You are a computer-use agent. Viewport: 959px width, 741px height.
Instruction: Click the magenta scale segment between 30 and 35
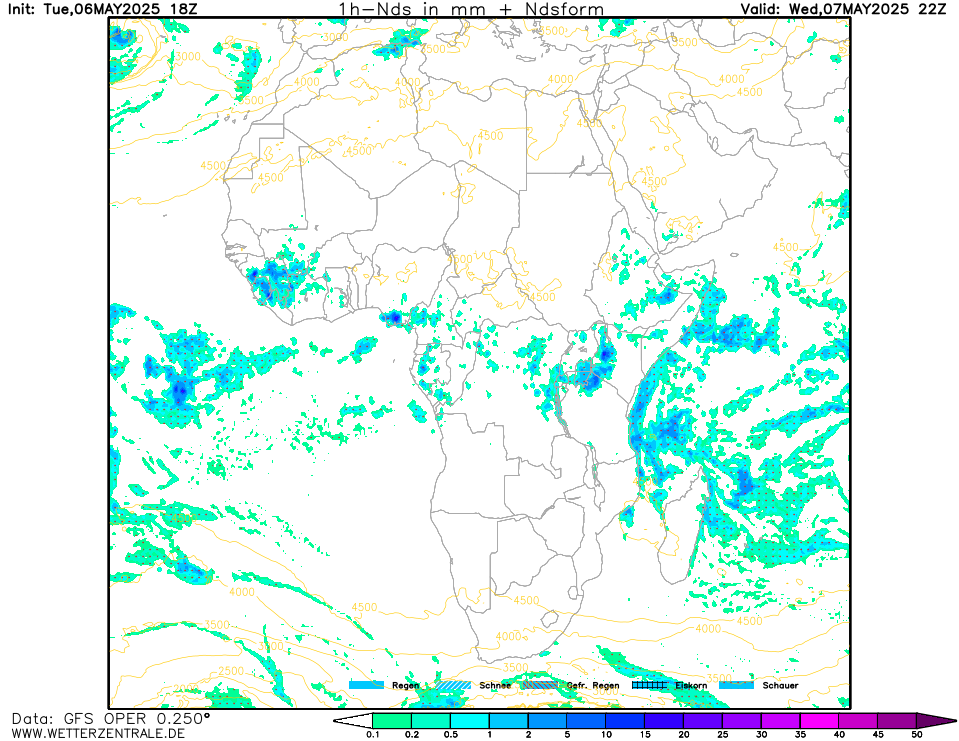tap(780, 721)
